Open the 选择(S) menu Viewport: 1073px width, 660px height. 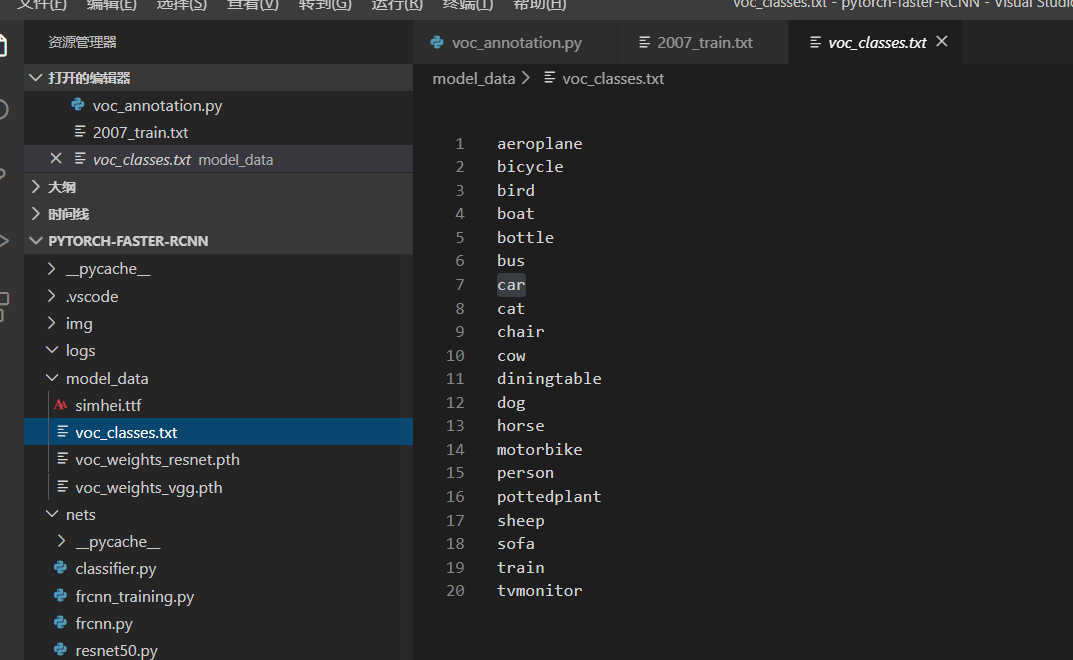pos(182,5)
